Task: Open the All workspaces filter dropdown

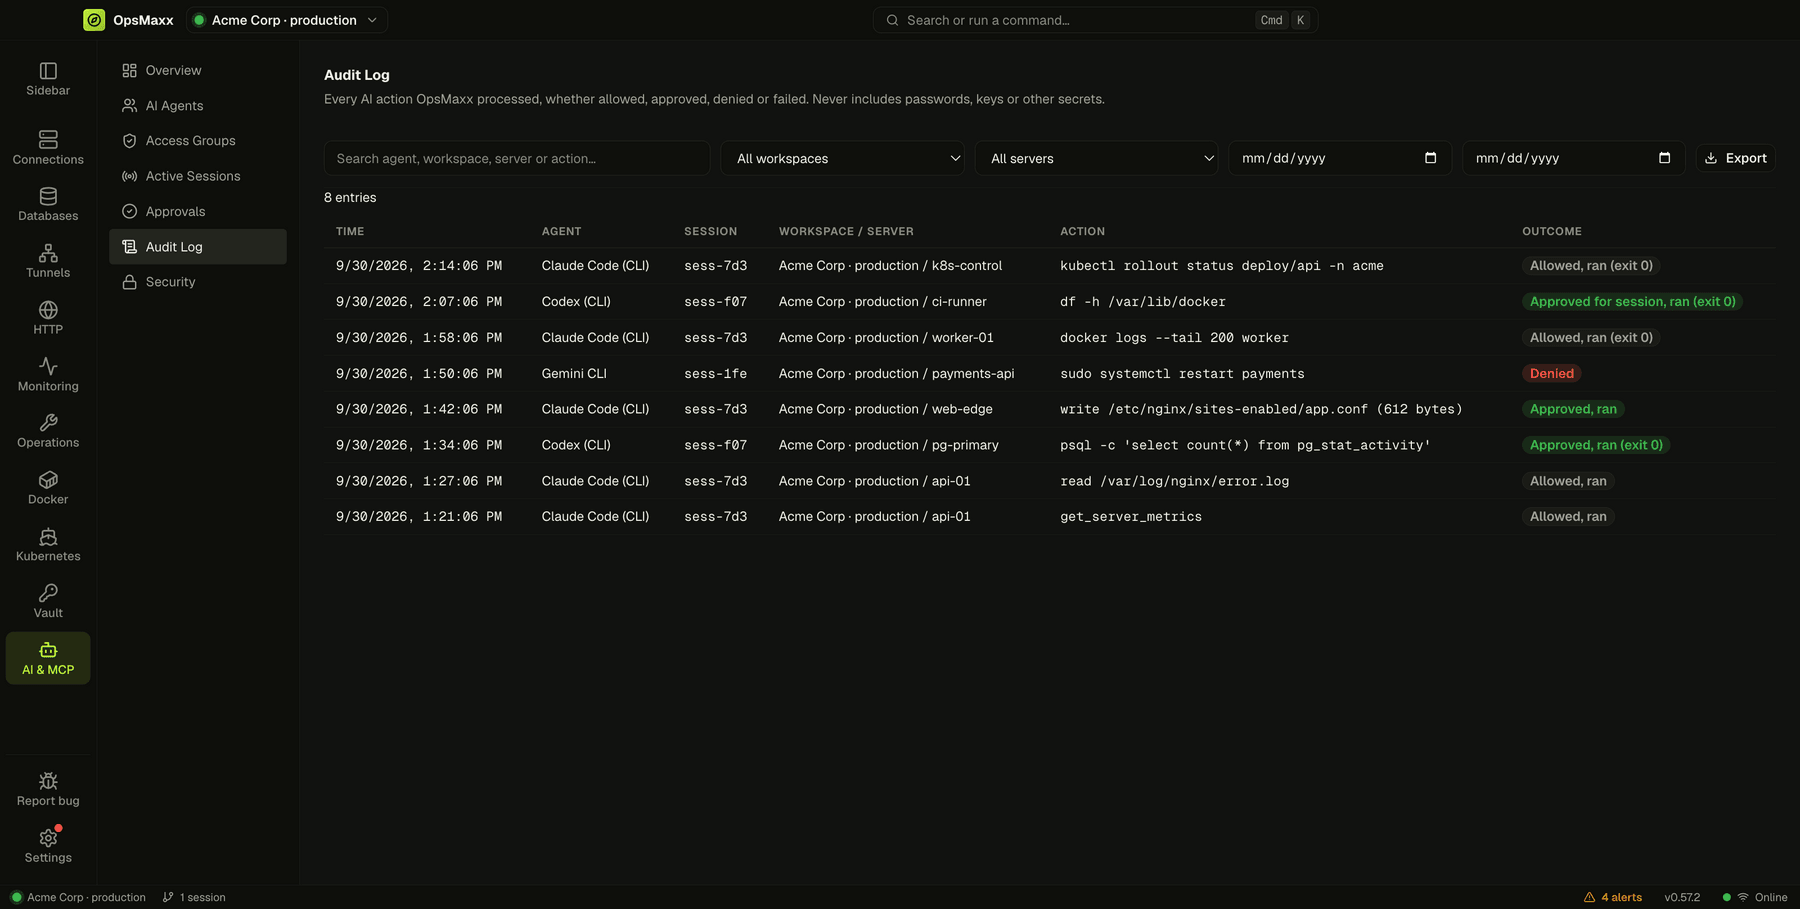Action: (843, 158)
